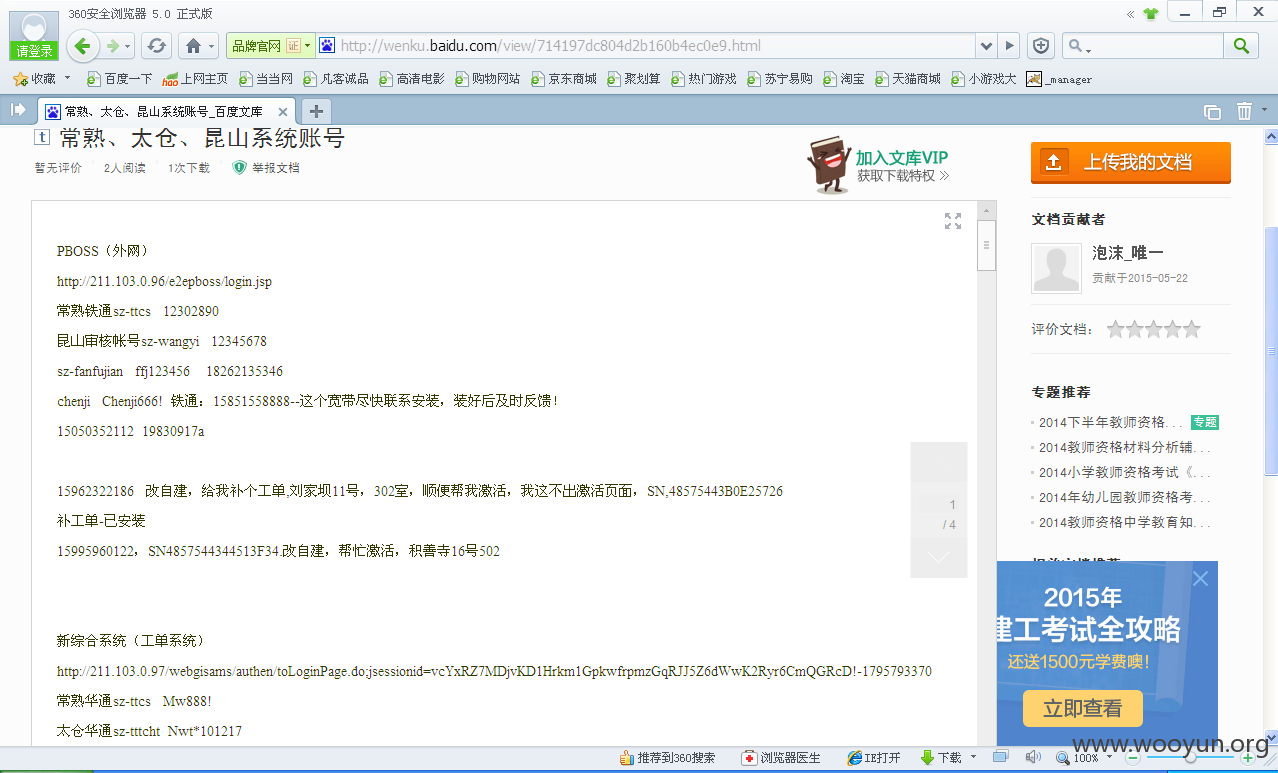The image size is (1278, 773).
Task: Go to next page down chevron
Action: click(x=939, y=557)
